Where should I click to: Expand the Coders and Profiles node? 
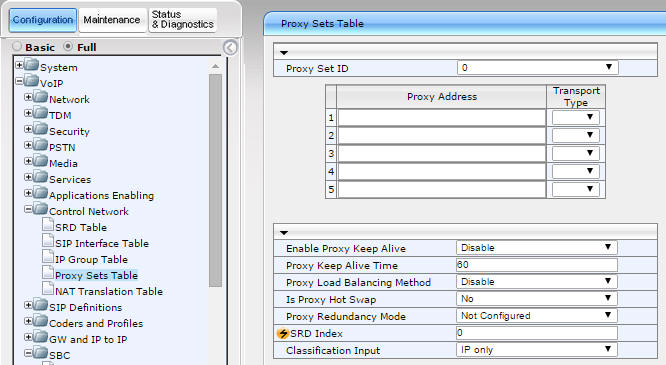click(28, 321)
